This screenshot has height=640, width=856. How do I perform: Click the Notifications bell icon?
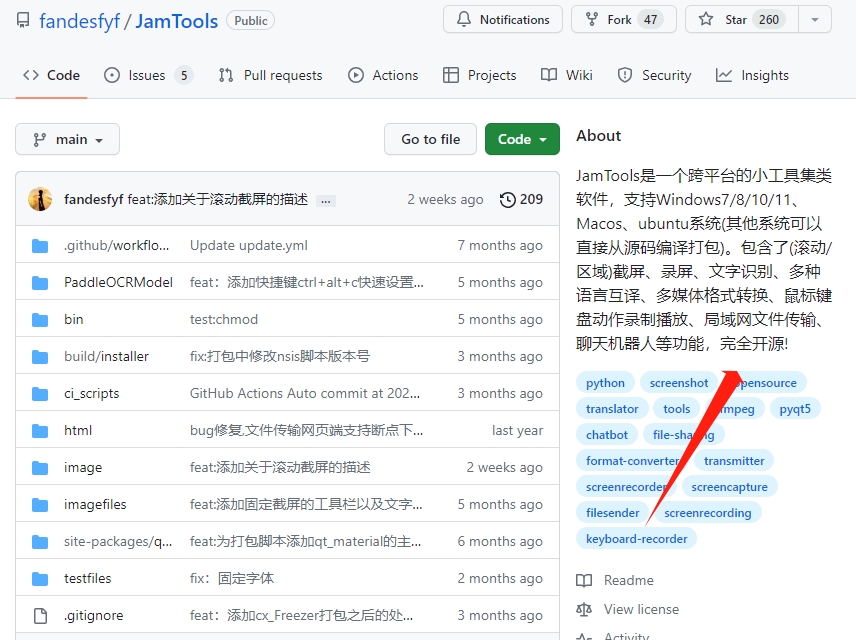[x=463, y=20]
